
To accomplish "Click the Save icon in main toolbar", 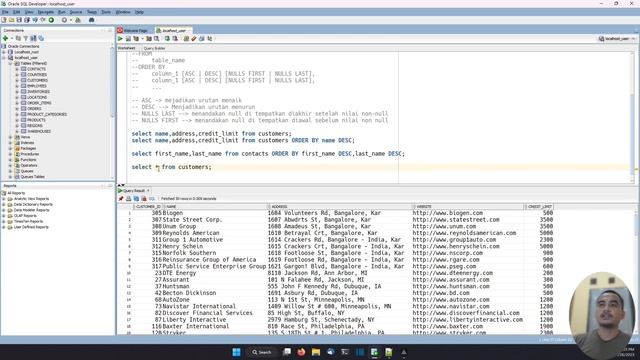I will 19,20.
